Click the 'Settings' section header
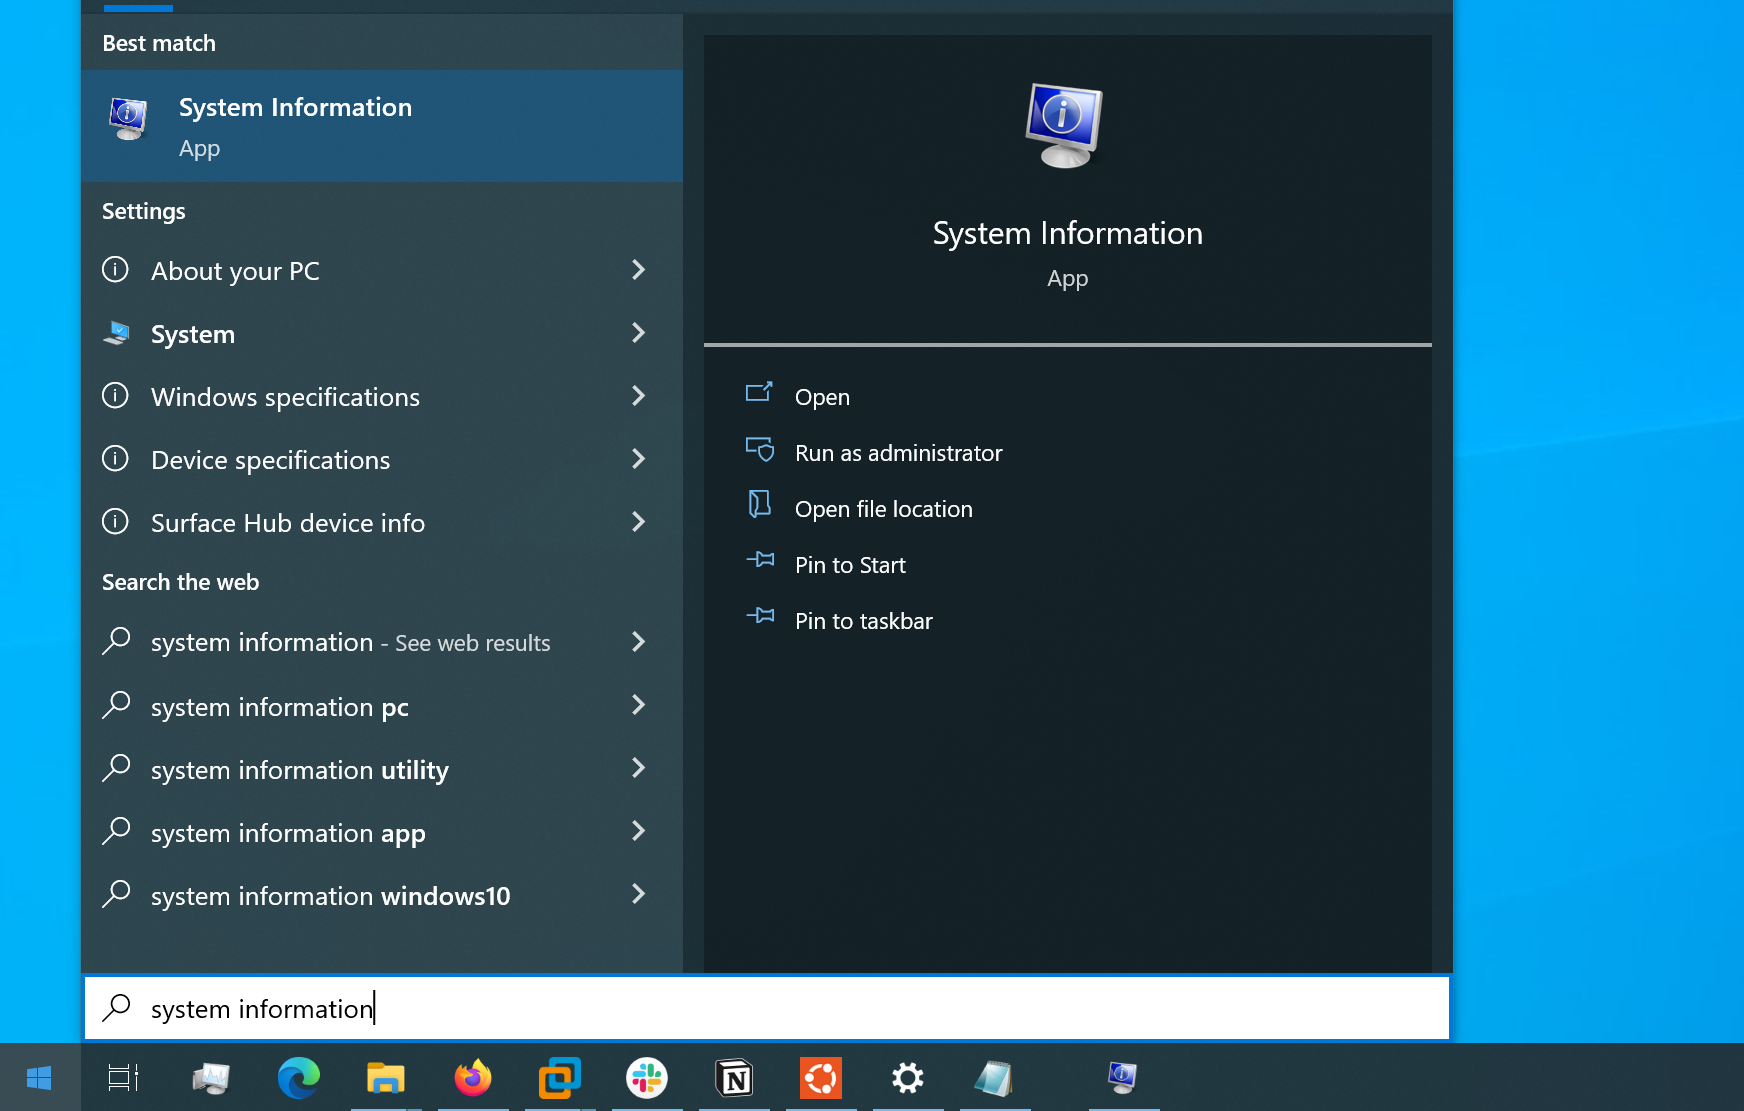 click(x=144, y=211)
